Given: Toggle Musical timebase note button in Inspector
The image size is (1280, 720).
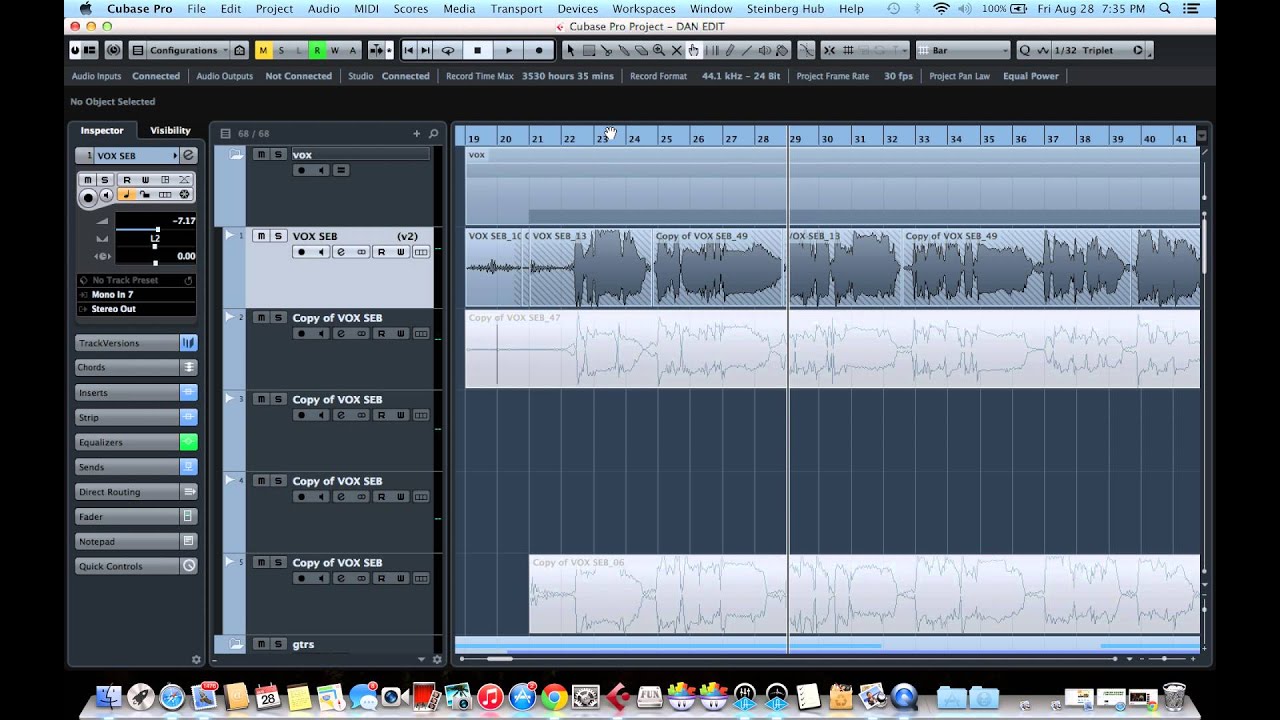Looking at the screenshot, I should tap(127, 194).
